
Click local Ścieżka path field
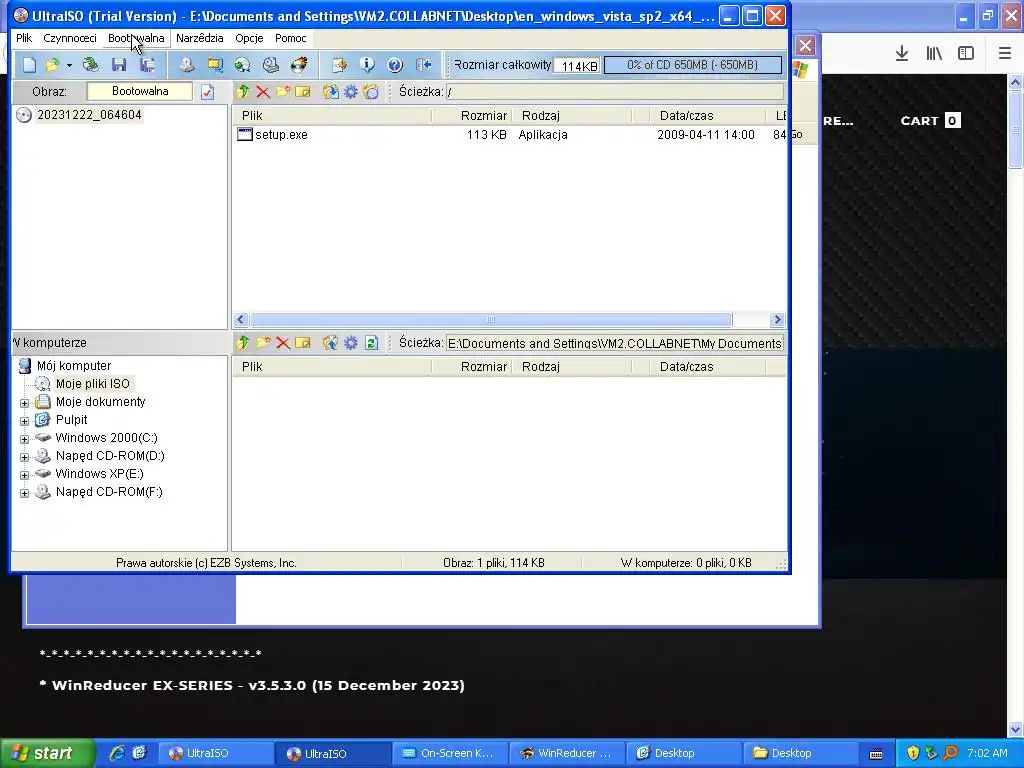pos(615,343)
